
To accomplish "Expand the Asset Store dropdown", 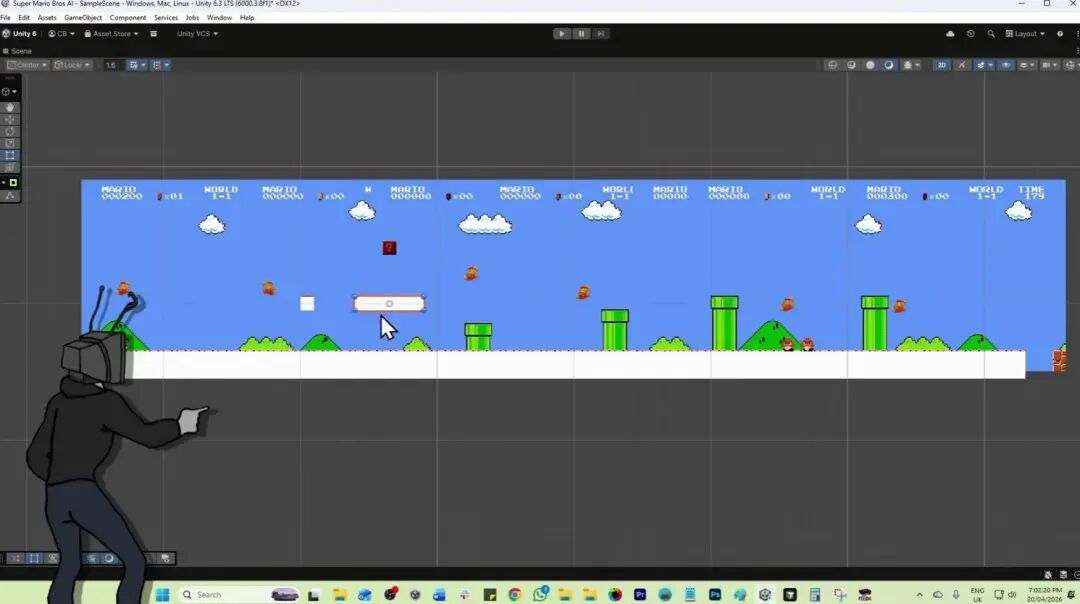I will click(x=111, y=34).
